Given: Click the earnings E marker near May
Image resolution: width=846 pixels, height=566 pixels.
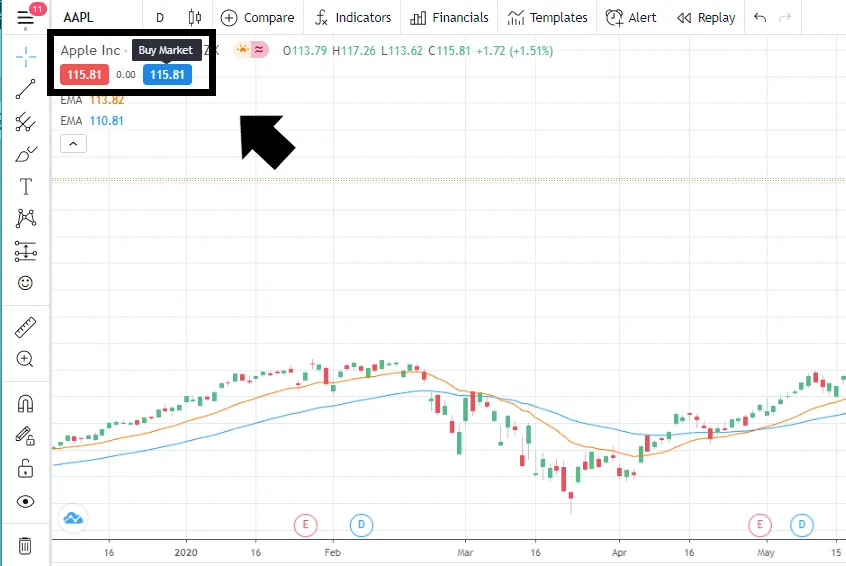Looking at the screenshot, I should pos(760,524).
